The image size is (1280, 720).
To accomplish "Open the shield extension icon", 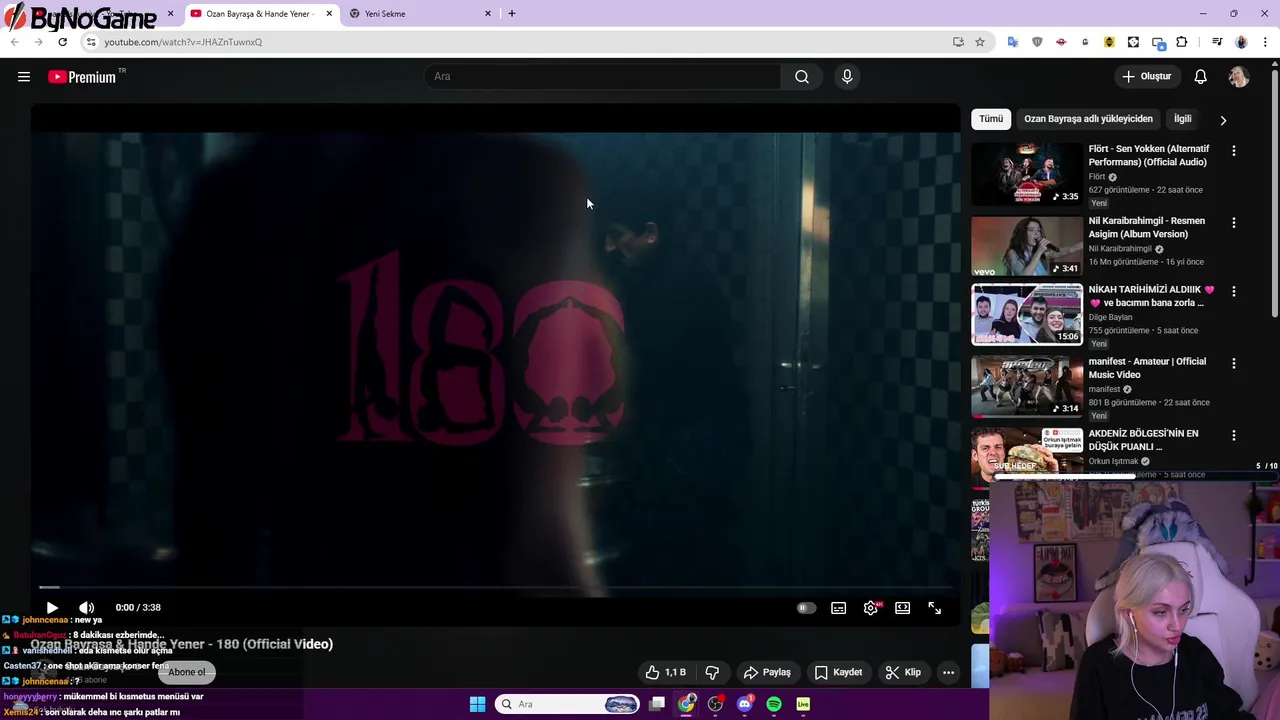I will tap(1037, 42).
